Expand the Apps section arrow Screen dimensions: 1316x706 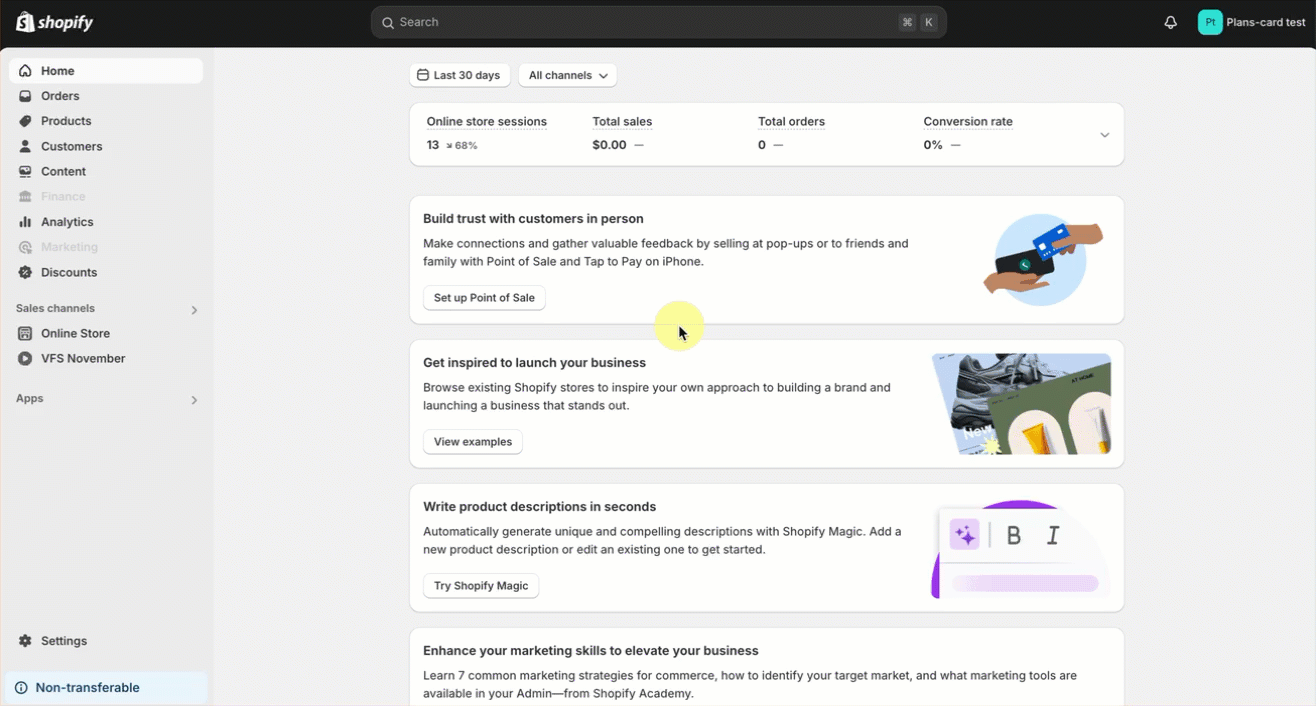pos(194,400)
